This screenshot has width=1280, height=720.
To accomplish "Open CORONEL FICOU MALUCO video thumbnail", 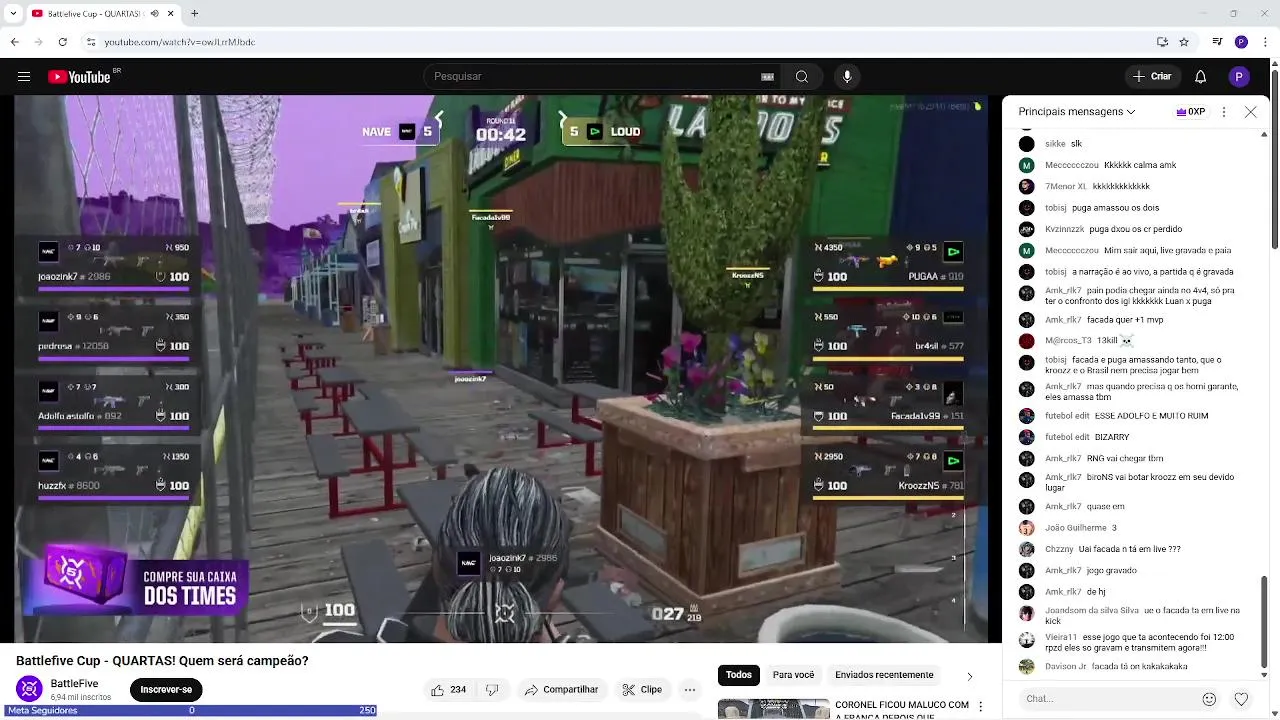I will [773, 709].
